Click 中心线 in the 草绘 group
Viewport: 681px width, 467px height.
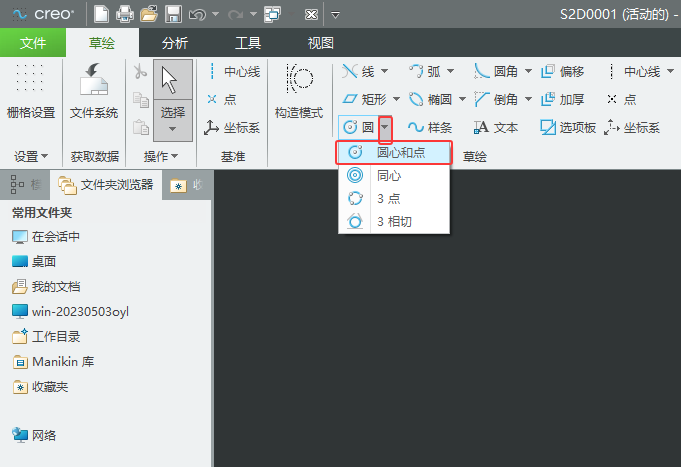[634, 71]
